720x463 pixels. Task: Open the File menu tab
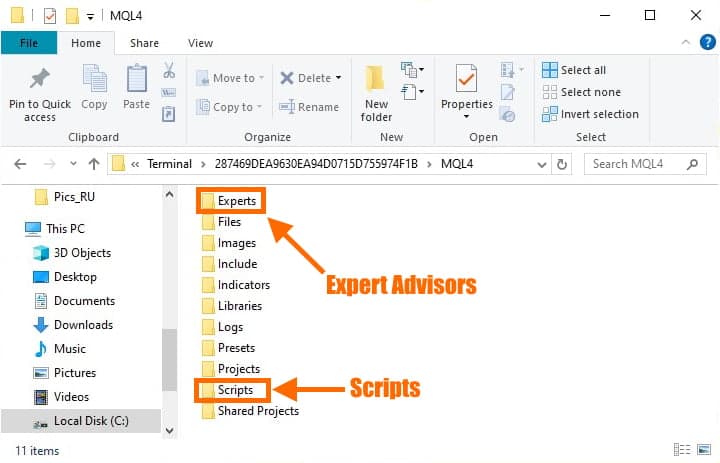29,43
